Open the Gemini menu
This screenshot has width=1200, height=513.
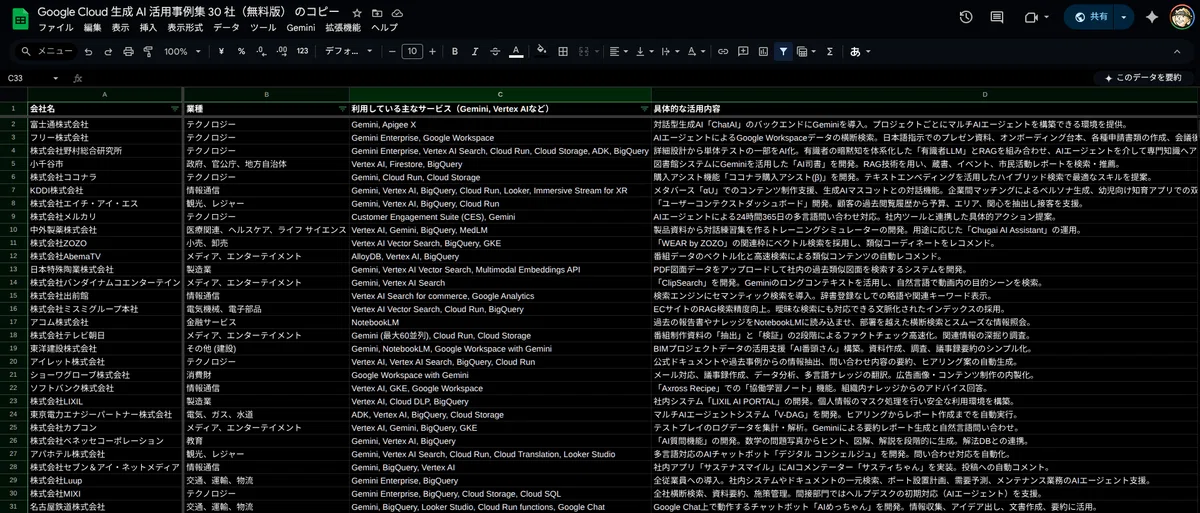coord(300,28)
